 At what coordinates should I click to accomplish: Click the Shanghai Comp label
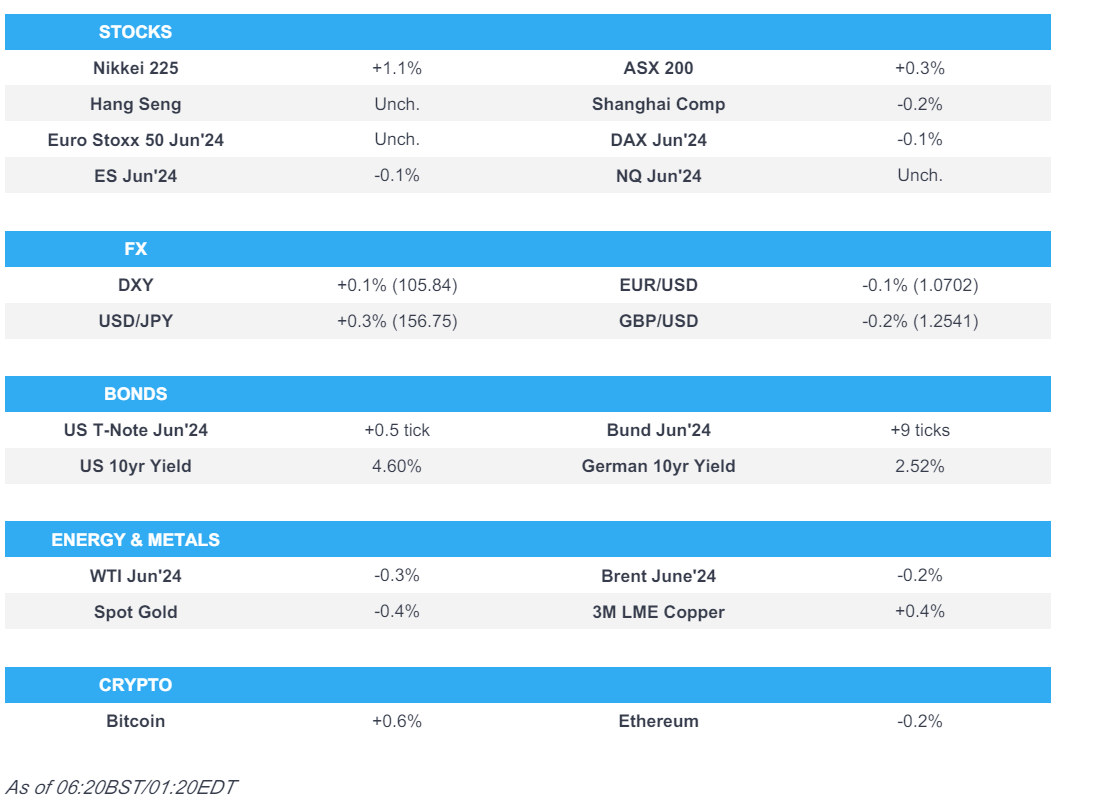(658, 104)
